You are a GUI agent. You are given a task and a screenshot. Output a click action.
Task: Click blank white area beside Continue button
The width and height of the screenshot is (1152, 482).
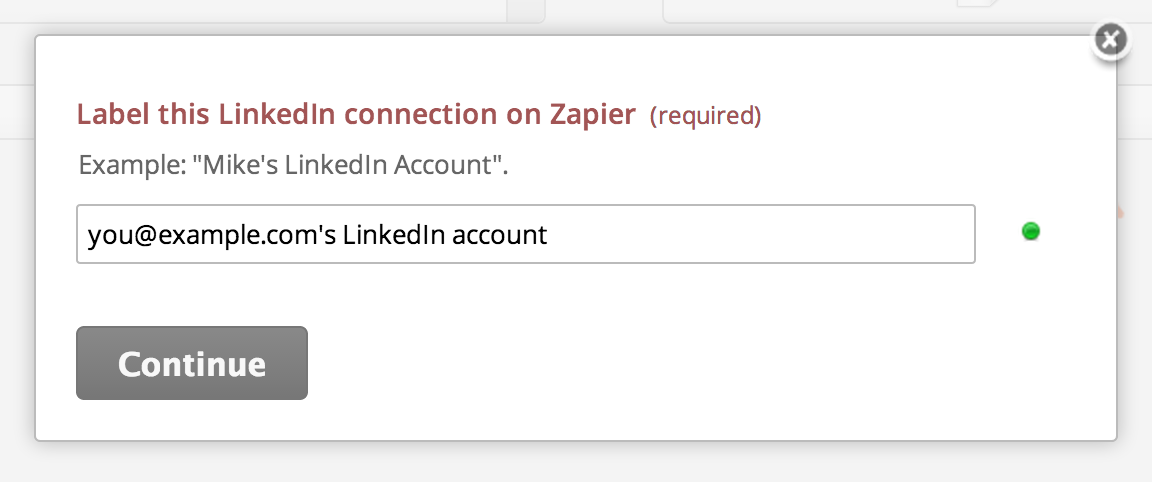point(661,363)
